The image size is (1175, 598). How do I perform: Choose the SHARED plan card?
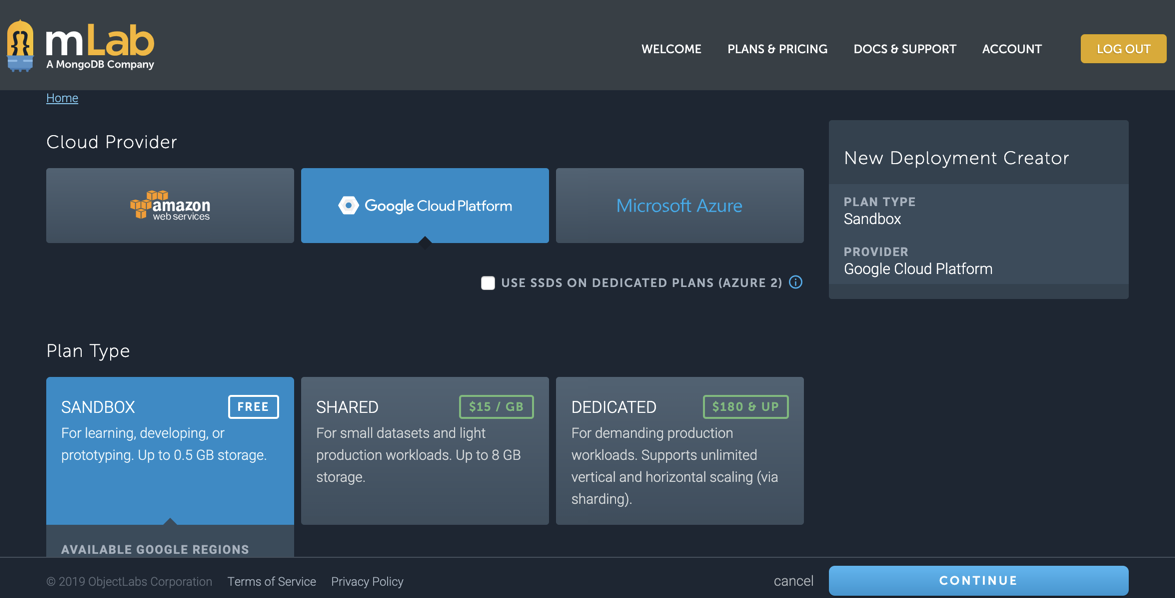(424, 450)
